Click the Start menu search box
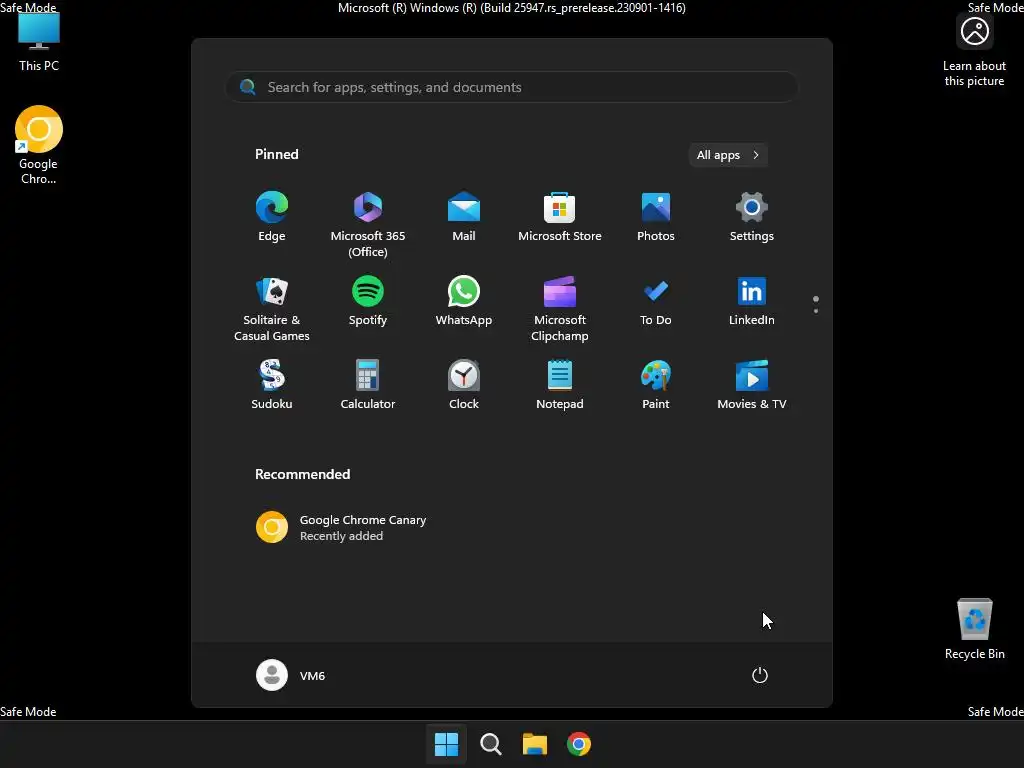 coord(512,87)
